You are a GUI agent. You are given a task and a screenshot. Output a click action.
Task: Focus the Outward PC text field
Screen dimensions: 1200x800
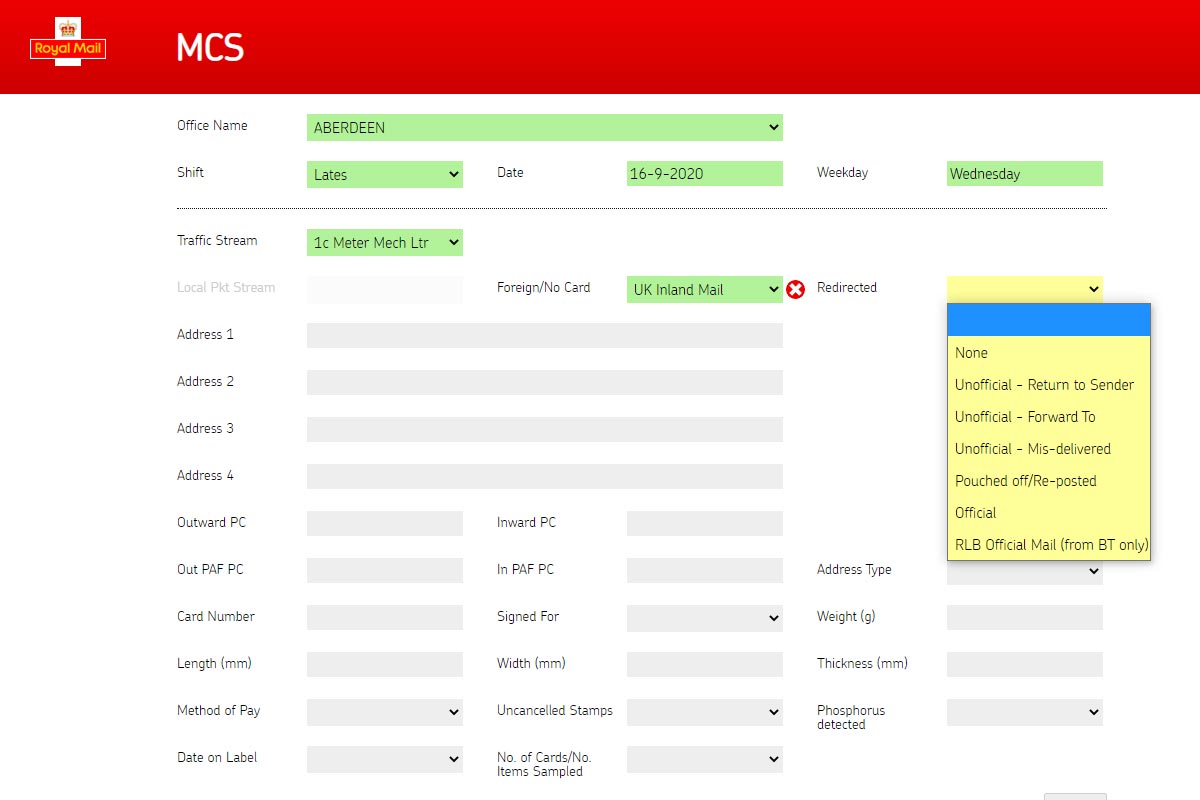click(x=384, y=524)
